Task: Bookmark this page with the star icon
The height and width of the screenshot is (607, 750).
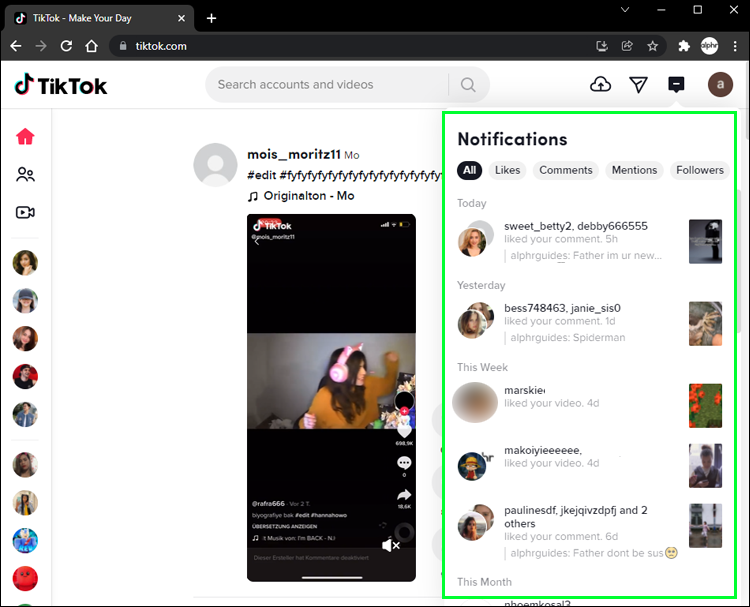Action: click(652, 46)
